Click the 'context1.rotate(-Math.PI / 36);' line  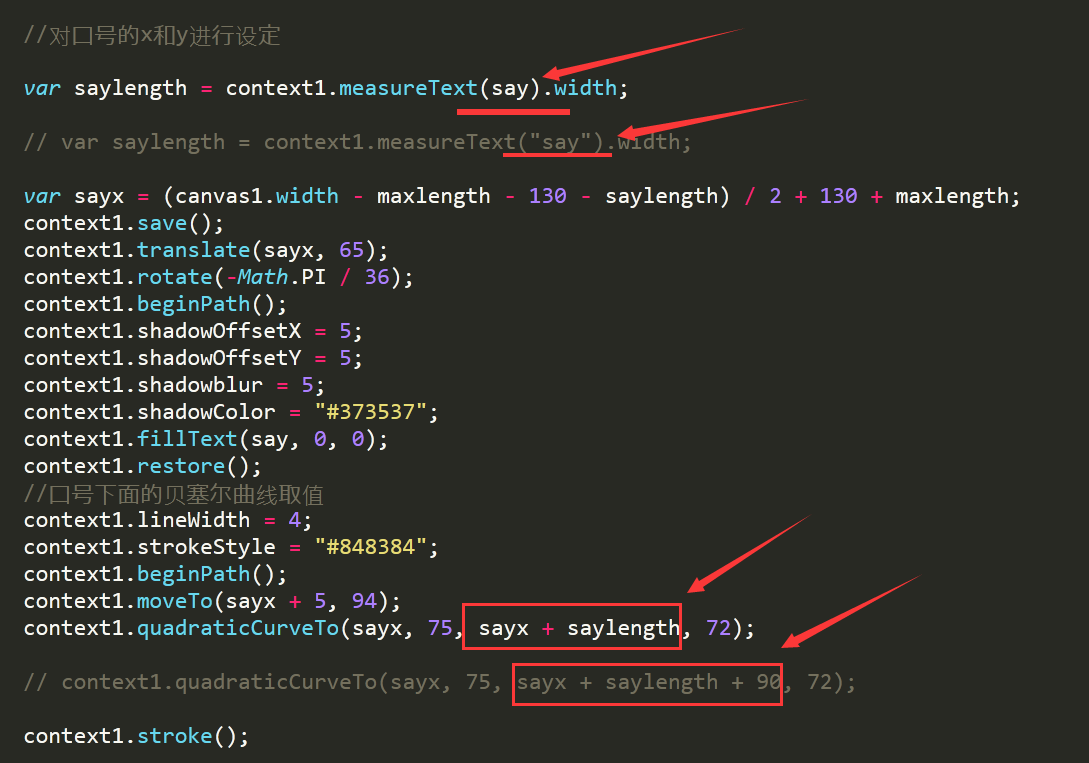pos(218,277)
